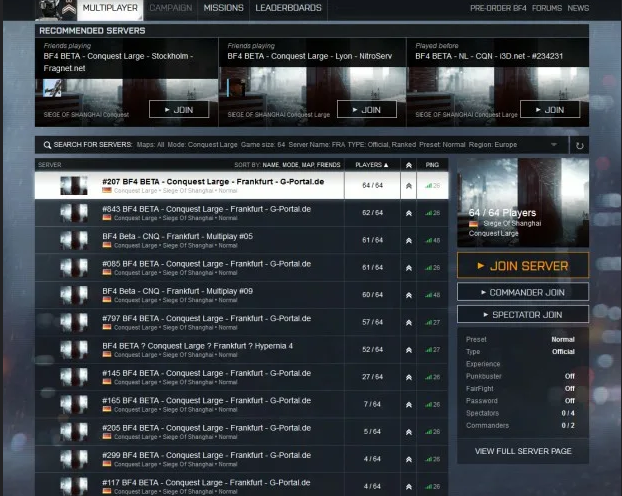Click ping signal bars for #207 server
This screenshot has width=622, height=496.
coord(428,185)
